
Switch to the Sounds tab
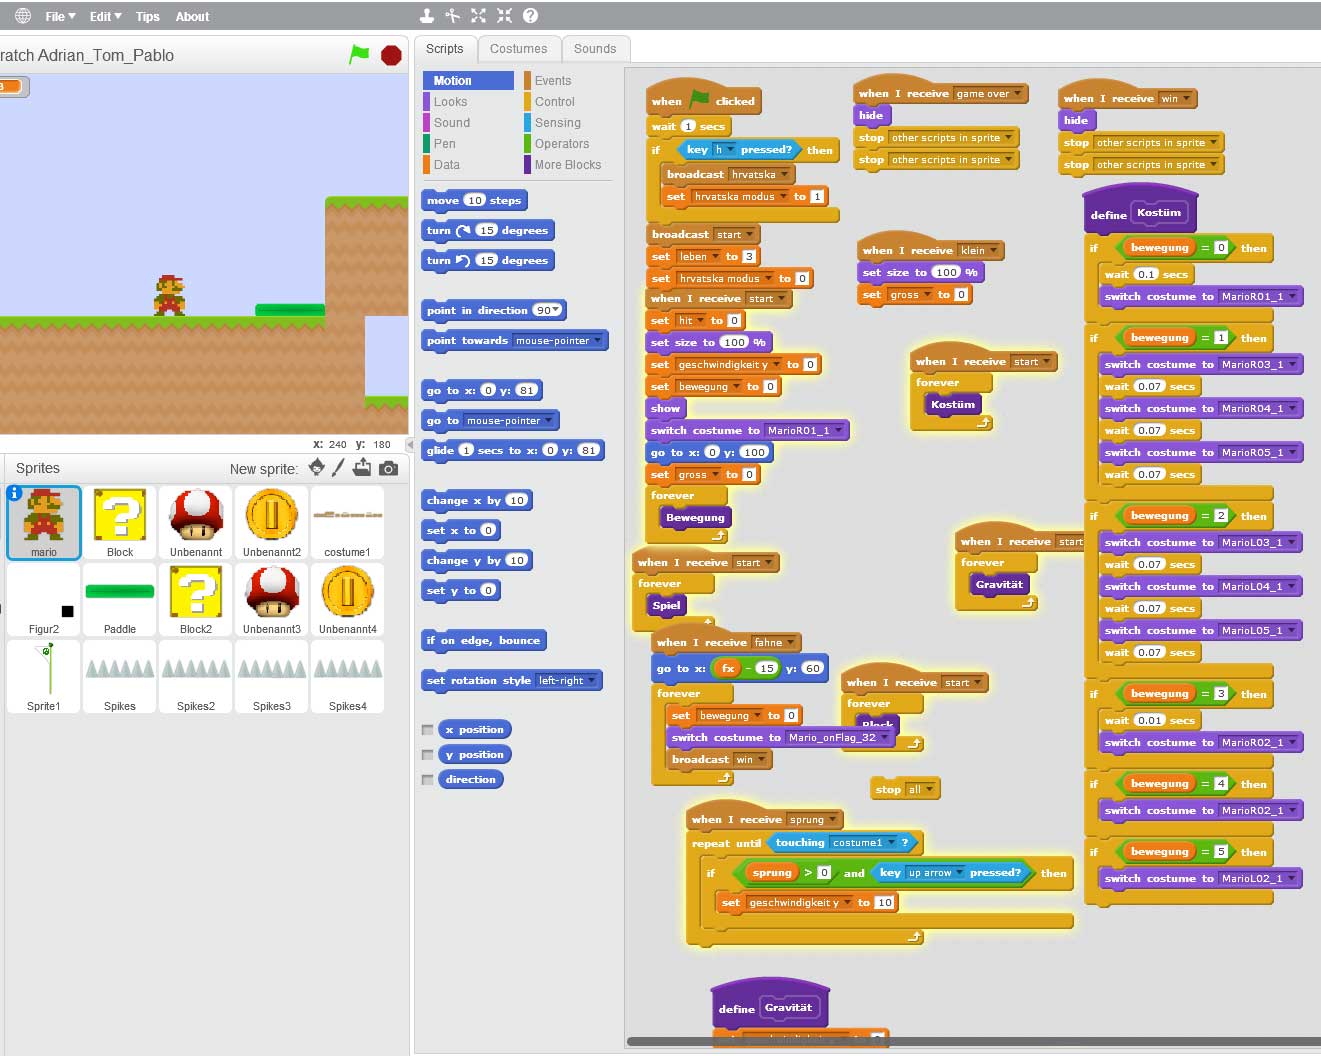pyautogui.click(x=595, y=49)
